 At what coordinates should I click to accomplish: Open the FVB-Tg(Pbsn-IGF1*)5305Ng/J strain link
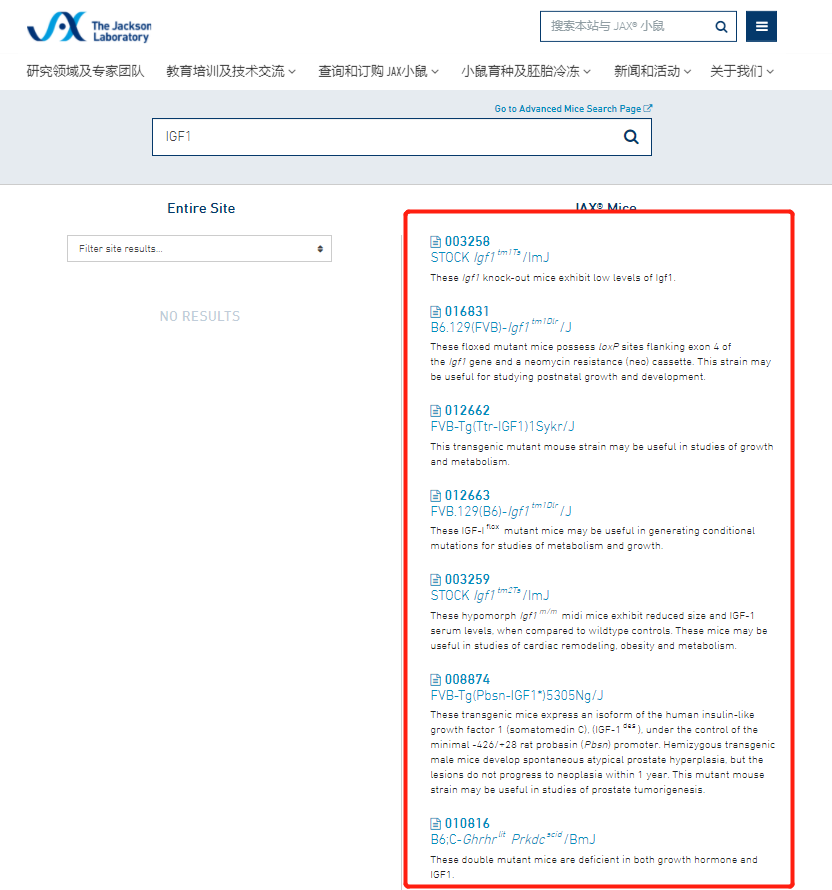pyautogui.click(x=517, y=695)
